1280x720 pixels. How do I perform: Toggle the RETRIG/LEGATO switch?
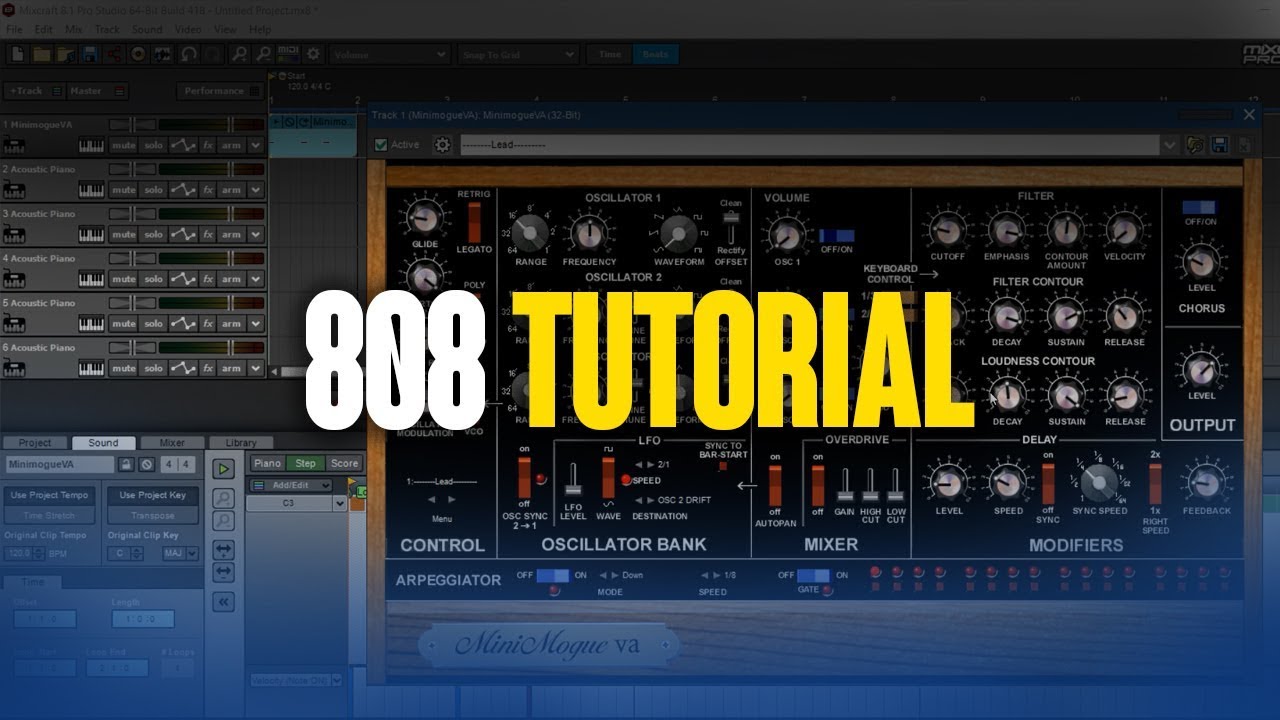[x=474, y=222]
